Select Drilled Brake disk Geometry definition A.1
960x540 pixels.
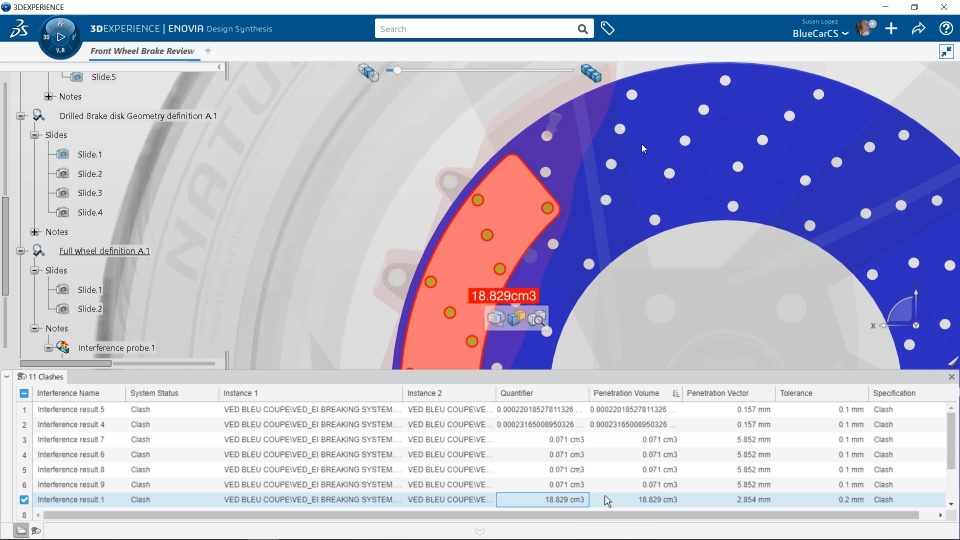(138, 116)
